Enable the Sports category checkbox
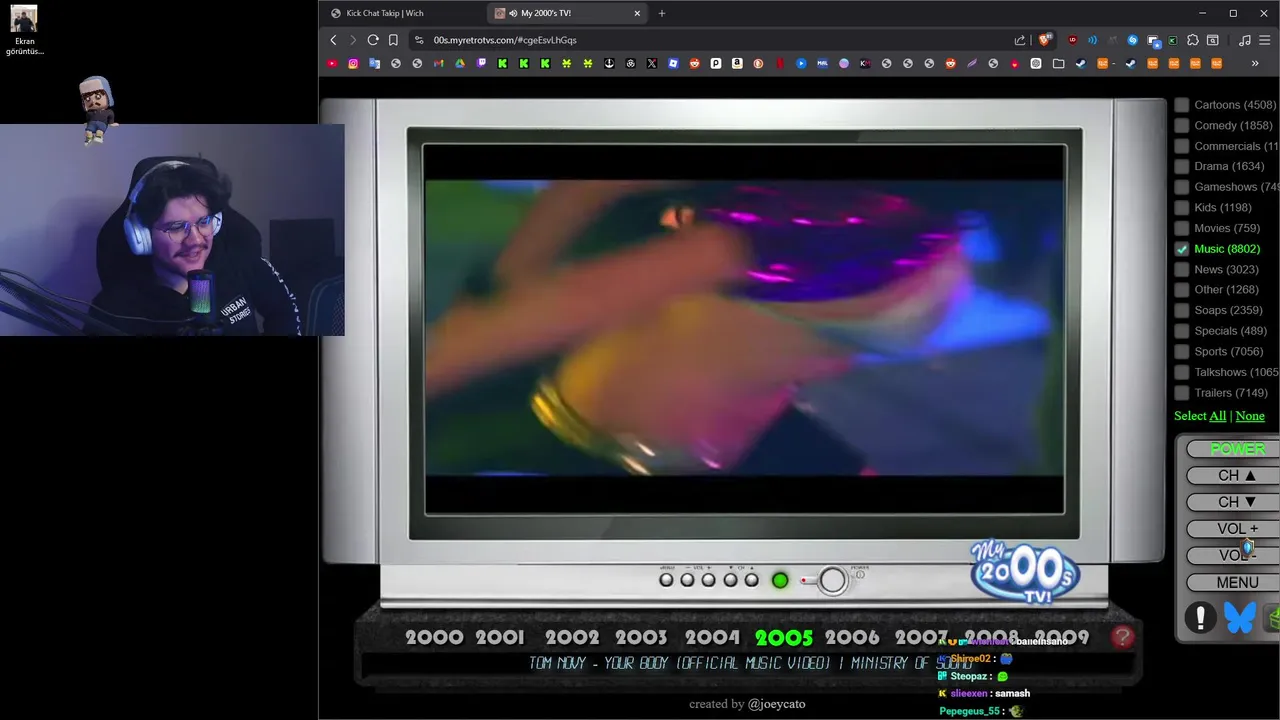The height and width of the screenshot is (720, 1280). pyautogui.click(x=1182, y=351)
